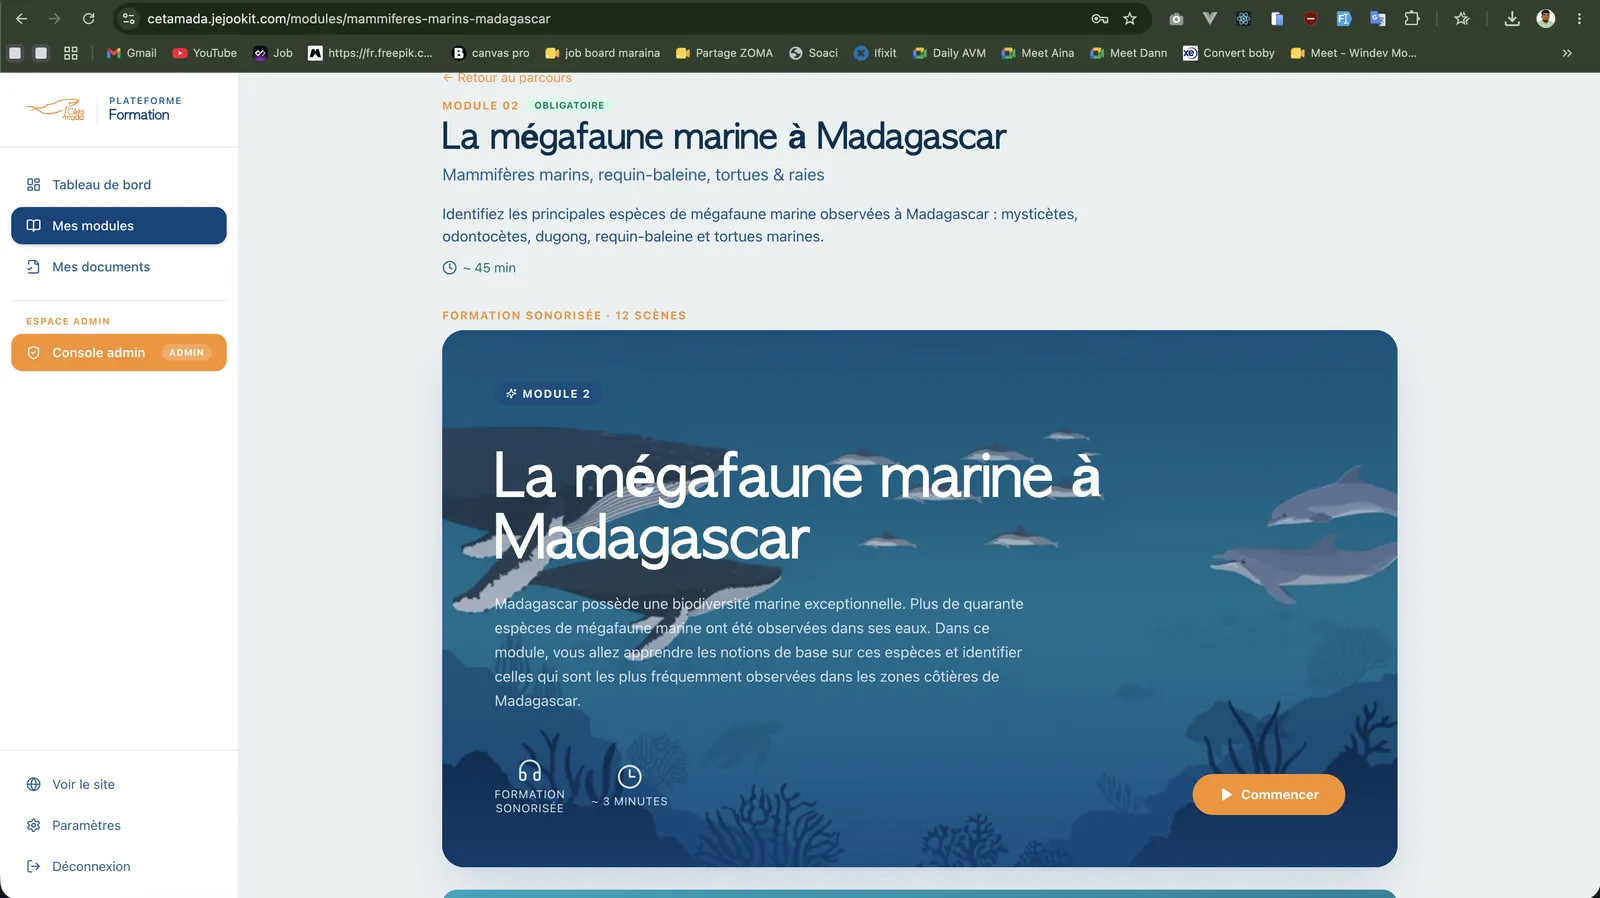1600x898 pixels.
Task: Click the globe icon beside Voir le site
Action: 33,785
